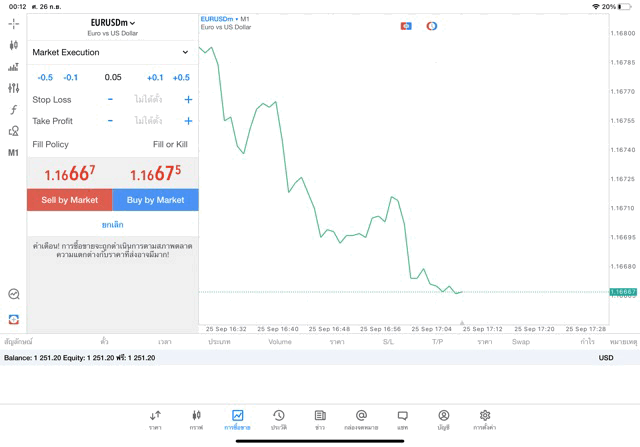This screenshot has height=447, width=640.
Task: Select the crosshair tool in left sidebar
Action: (13, 23)
